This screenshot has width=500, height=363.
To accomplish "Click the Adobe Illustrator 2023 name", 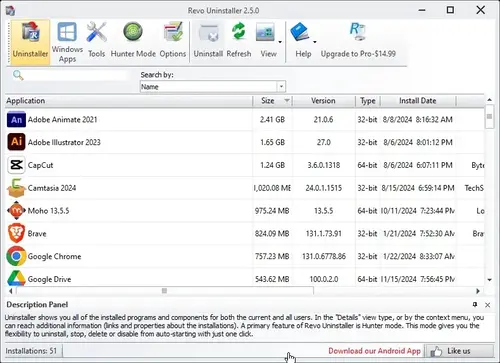I will 64,142.
